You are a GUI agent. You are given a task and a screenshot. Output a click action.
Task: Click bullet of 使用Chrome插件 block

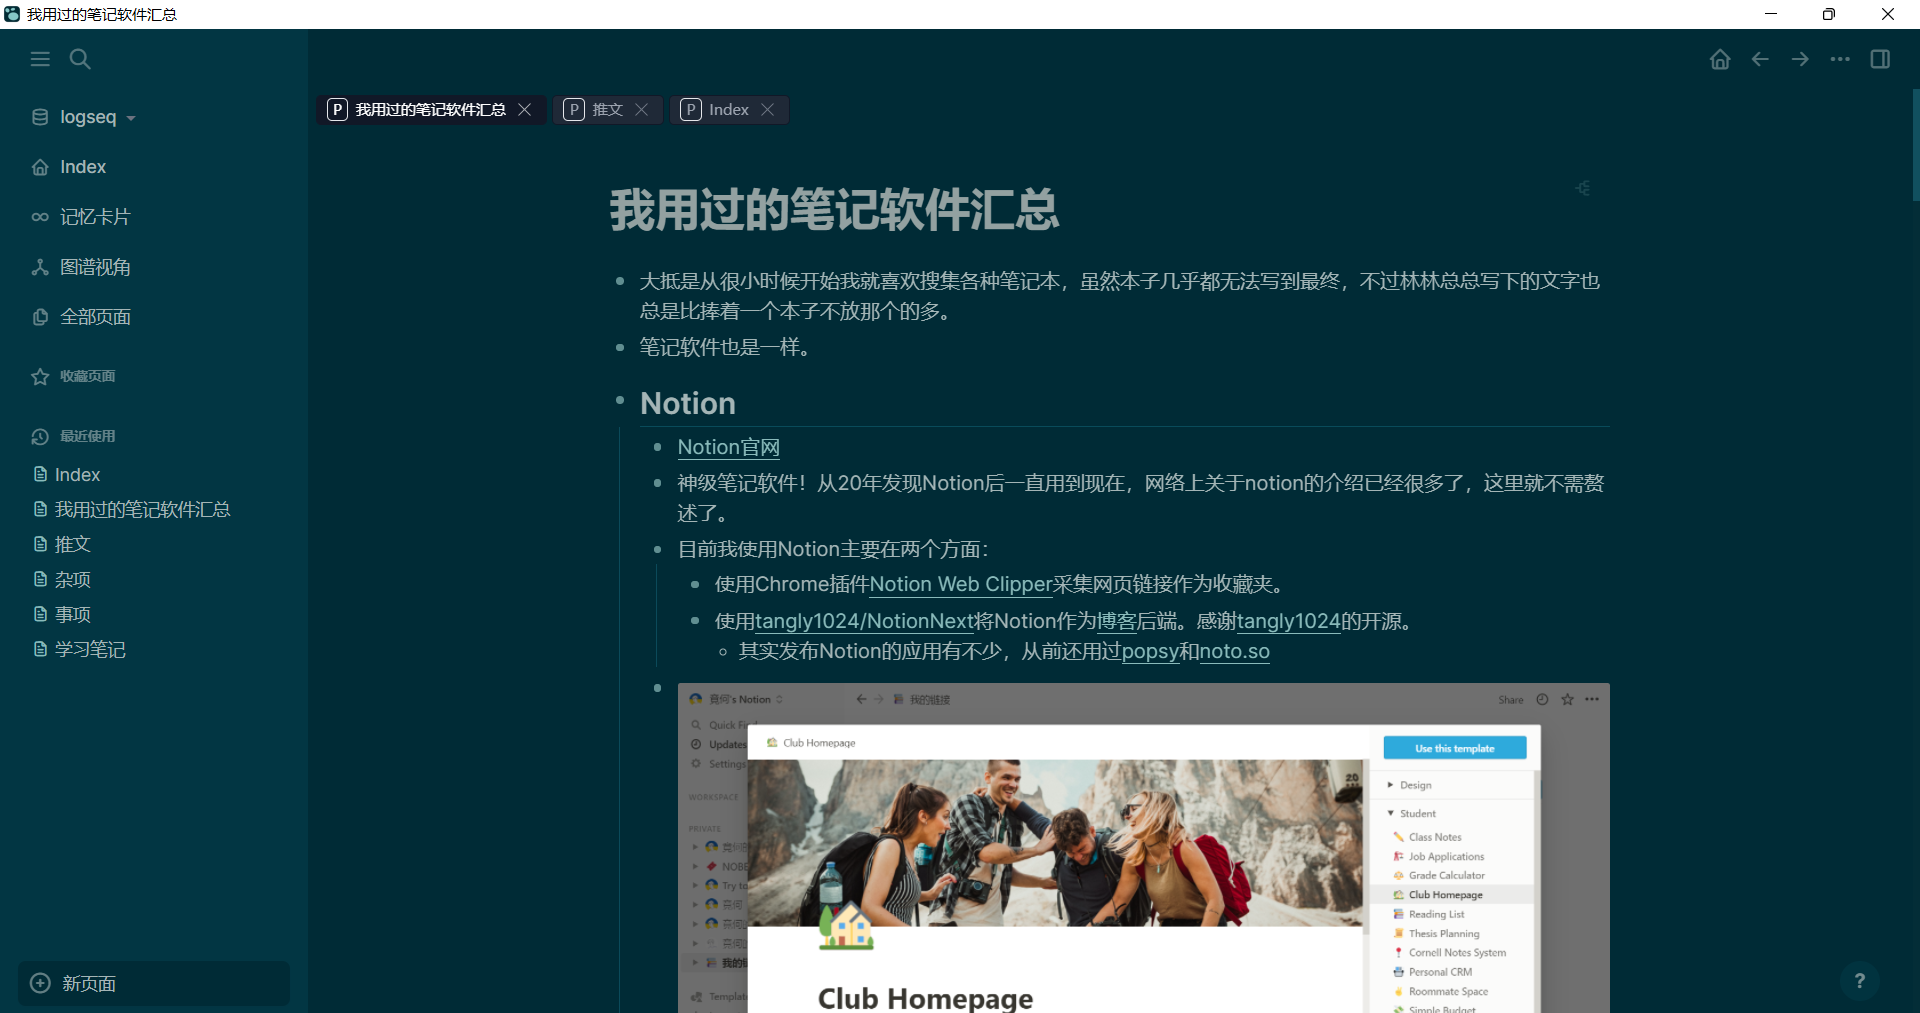click(x=695, y=584)
